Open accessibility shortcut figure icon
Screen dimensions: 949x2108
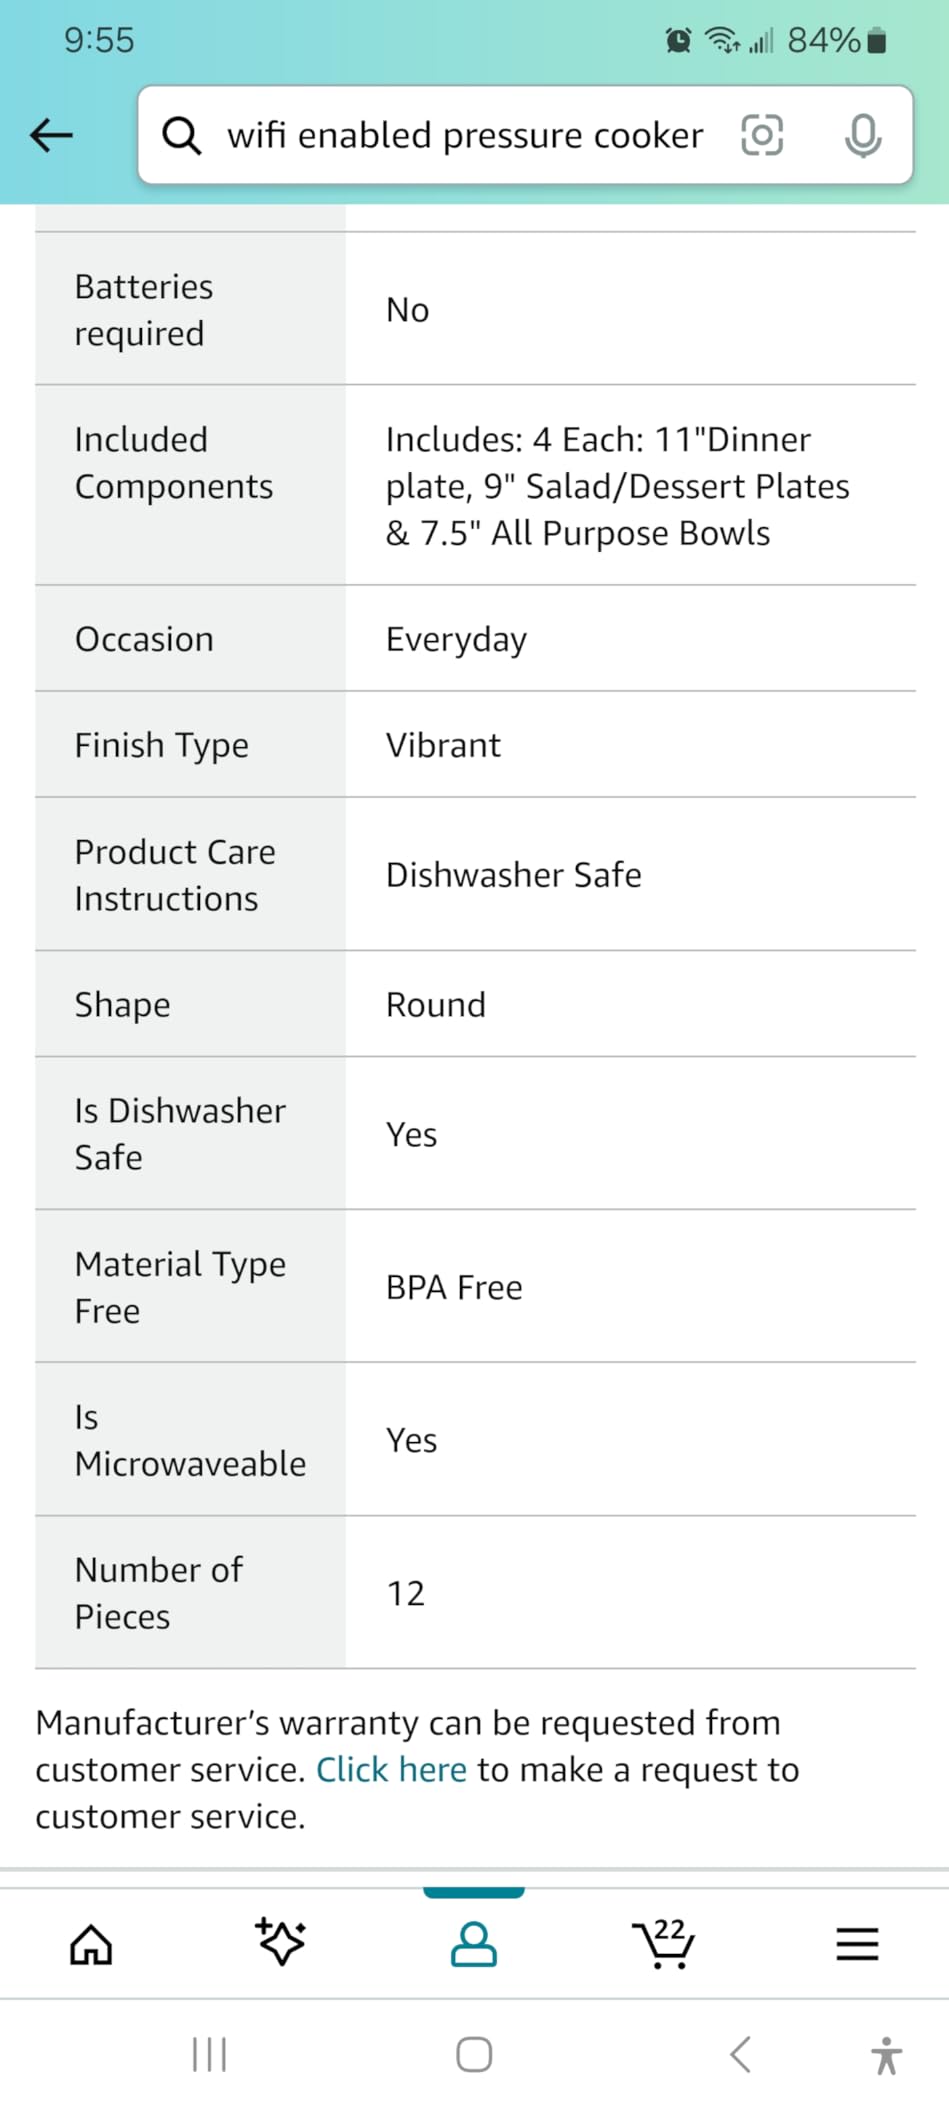(886, 2055)
